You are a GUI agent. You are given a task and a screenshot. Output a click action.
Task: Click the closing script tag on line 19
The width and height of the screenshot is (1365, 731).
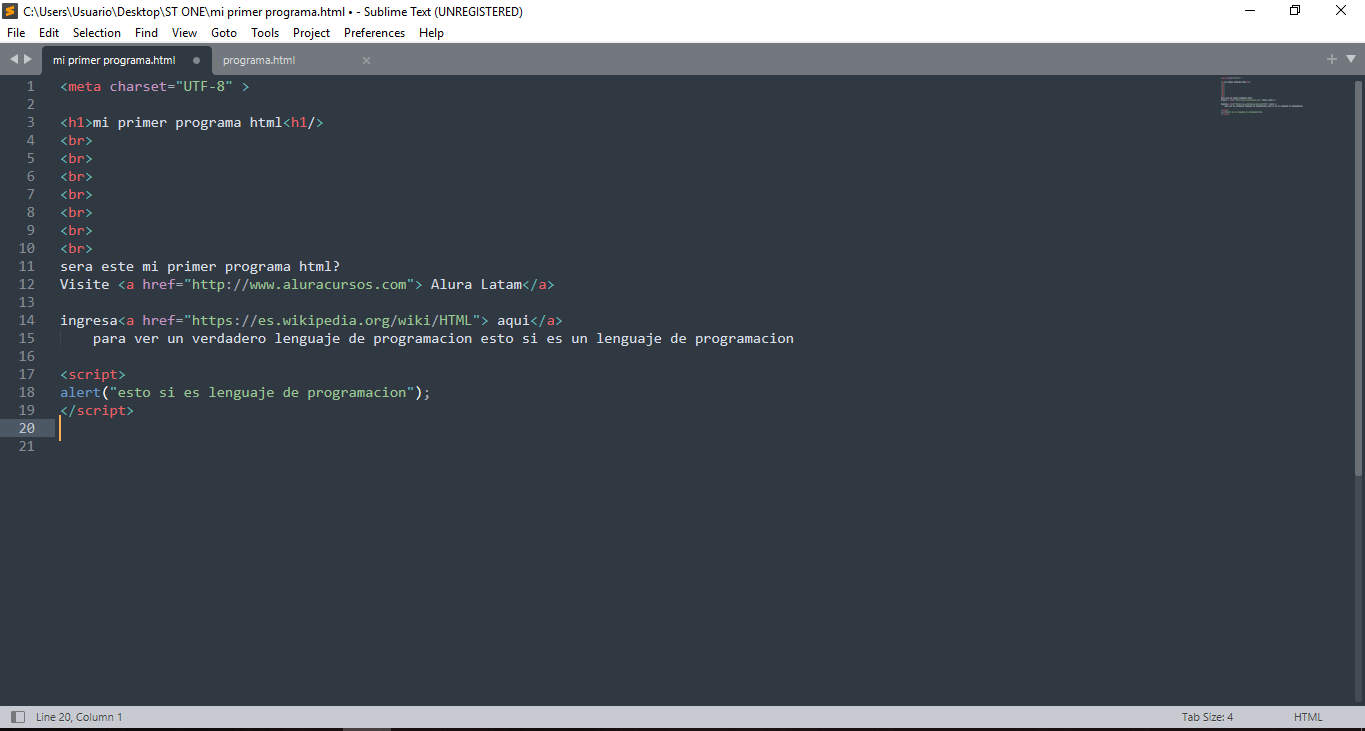[97, 410]
